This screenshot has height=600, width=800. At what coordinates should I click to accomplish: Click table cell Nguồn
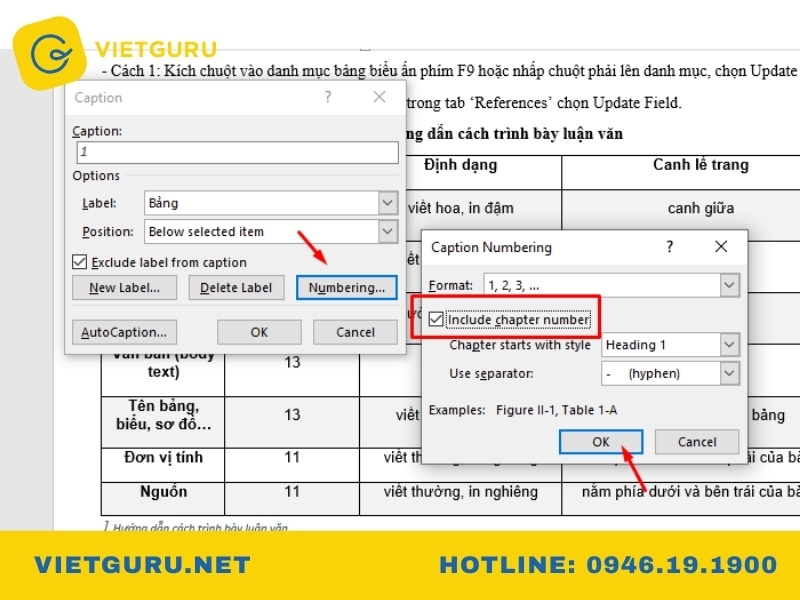[163, 492]
